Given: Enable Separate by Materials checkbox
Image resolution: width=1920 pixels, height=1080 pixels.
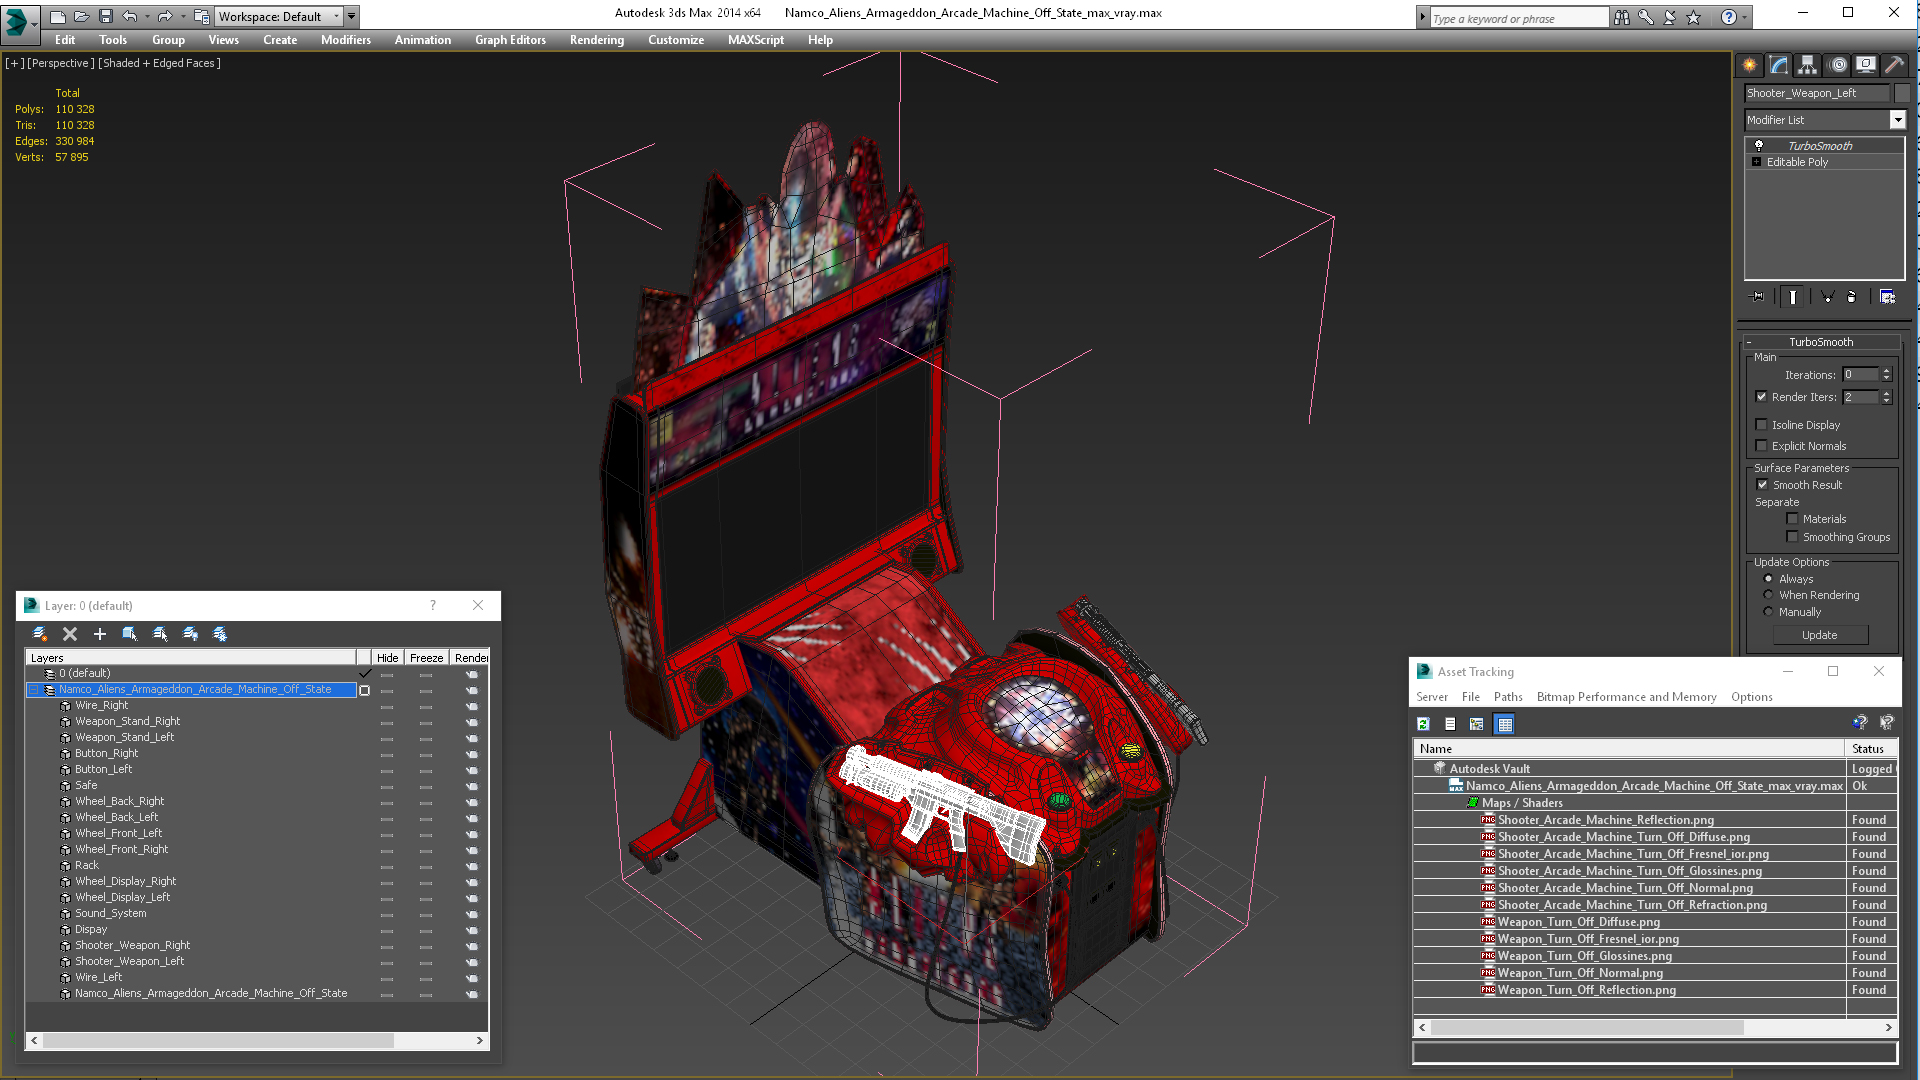Looking at the screenshot, I should [1793, 519].
